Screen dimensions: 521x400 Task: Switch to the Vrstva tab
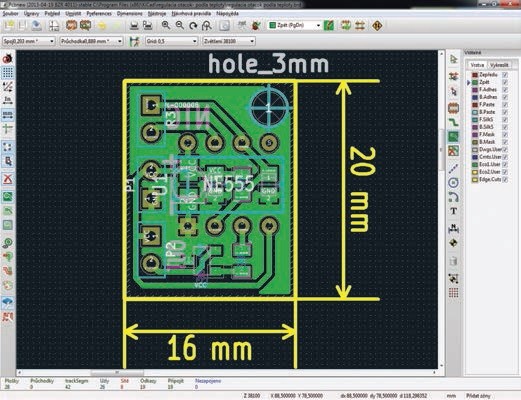pyautogui.click(x=477, y=65)
